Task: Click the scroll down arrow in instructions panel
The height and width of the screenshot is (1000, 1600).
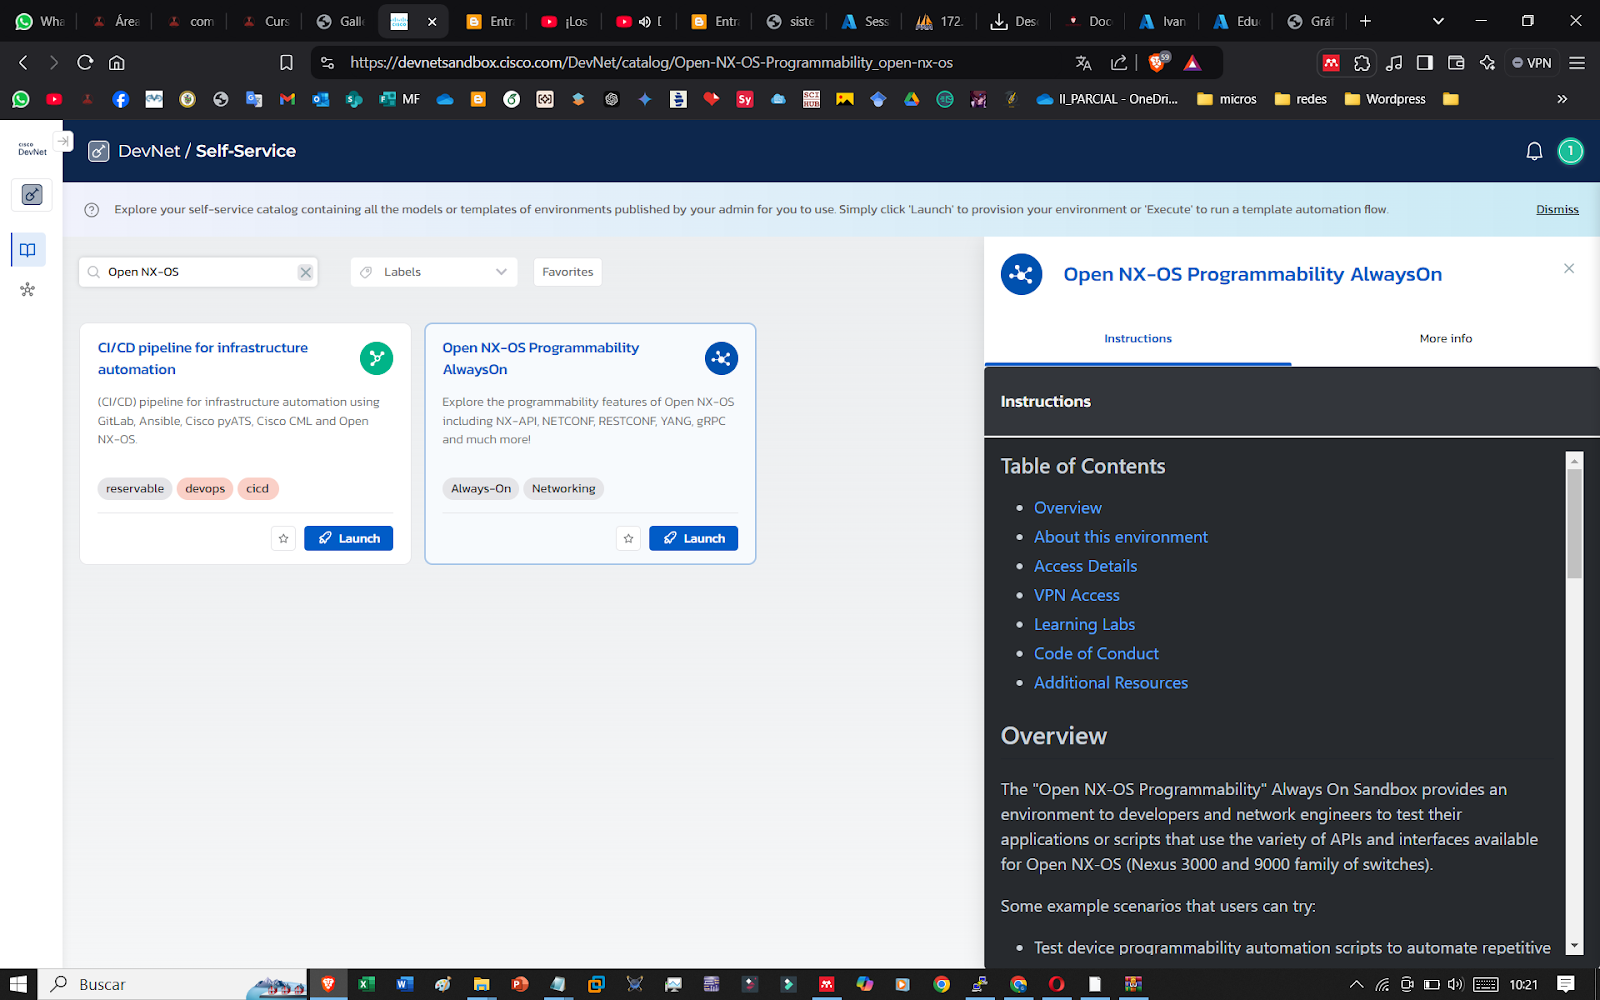Action: (1574, 945)
